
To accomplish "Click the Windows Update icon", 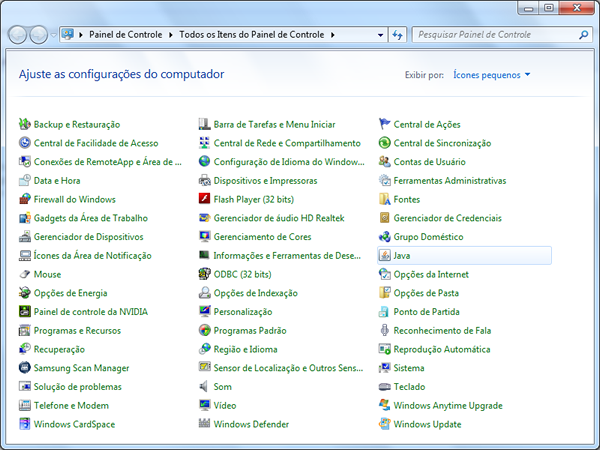I will [385, 424].
